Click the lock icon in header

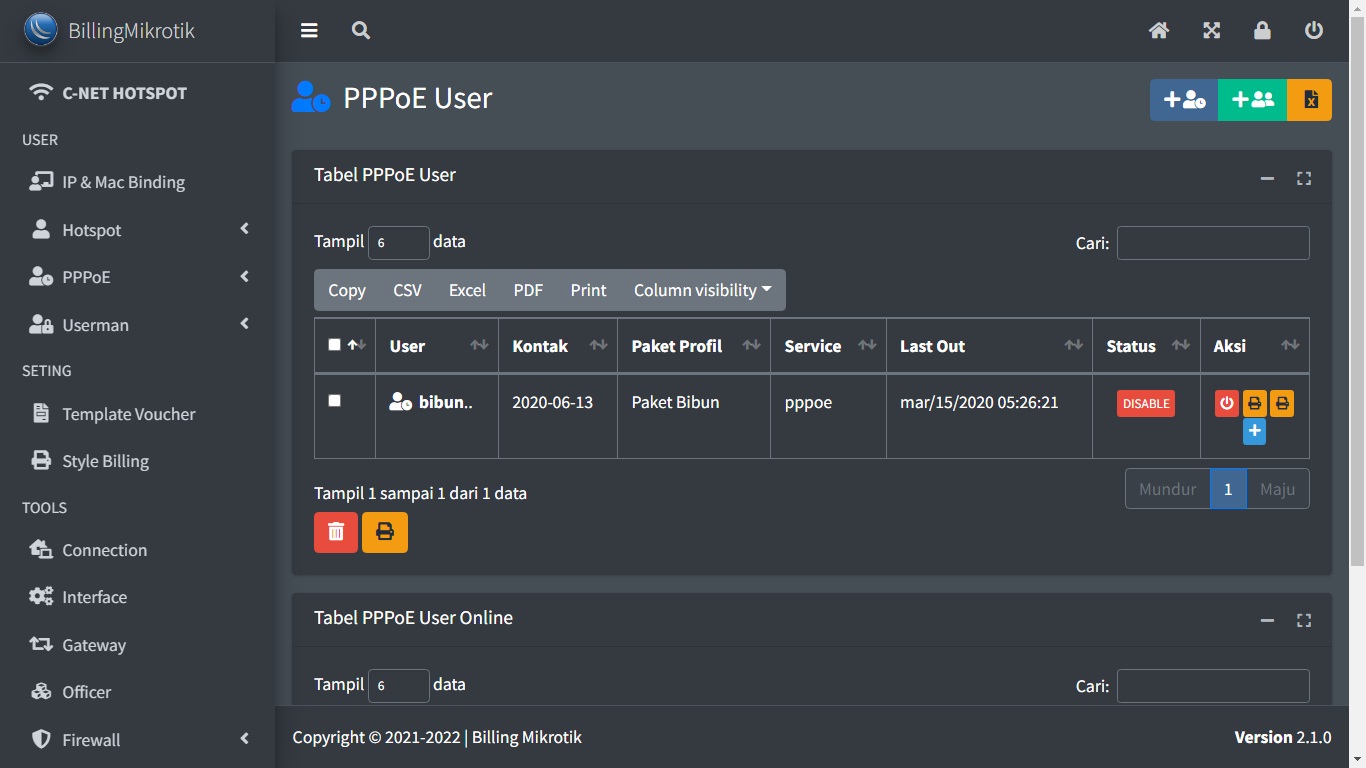[1262, 31]
